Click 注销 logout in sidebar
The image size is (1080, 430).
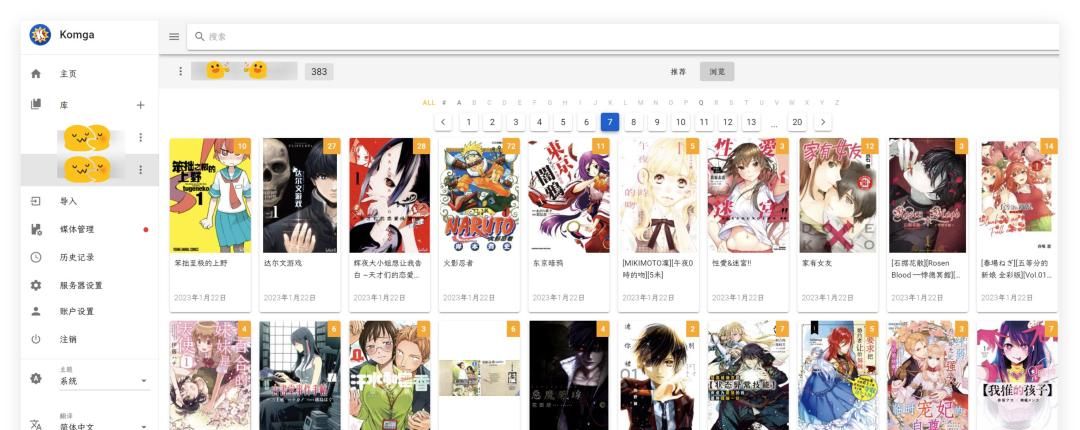click(x=68, y=339)
